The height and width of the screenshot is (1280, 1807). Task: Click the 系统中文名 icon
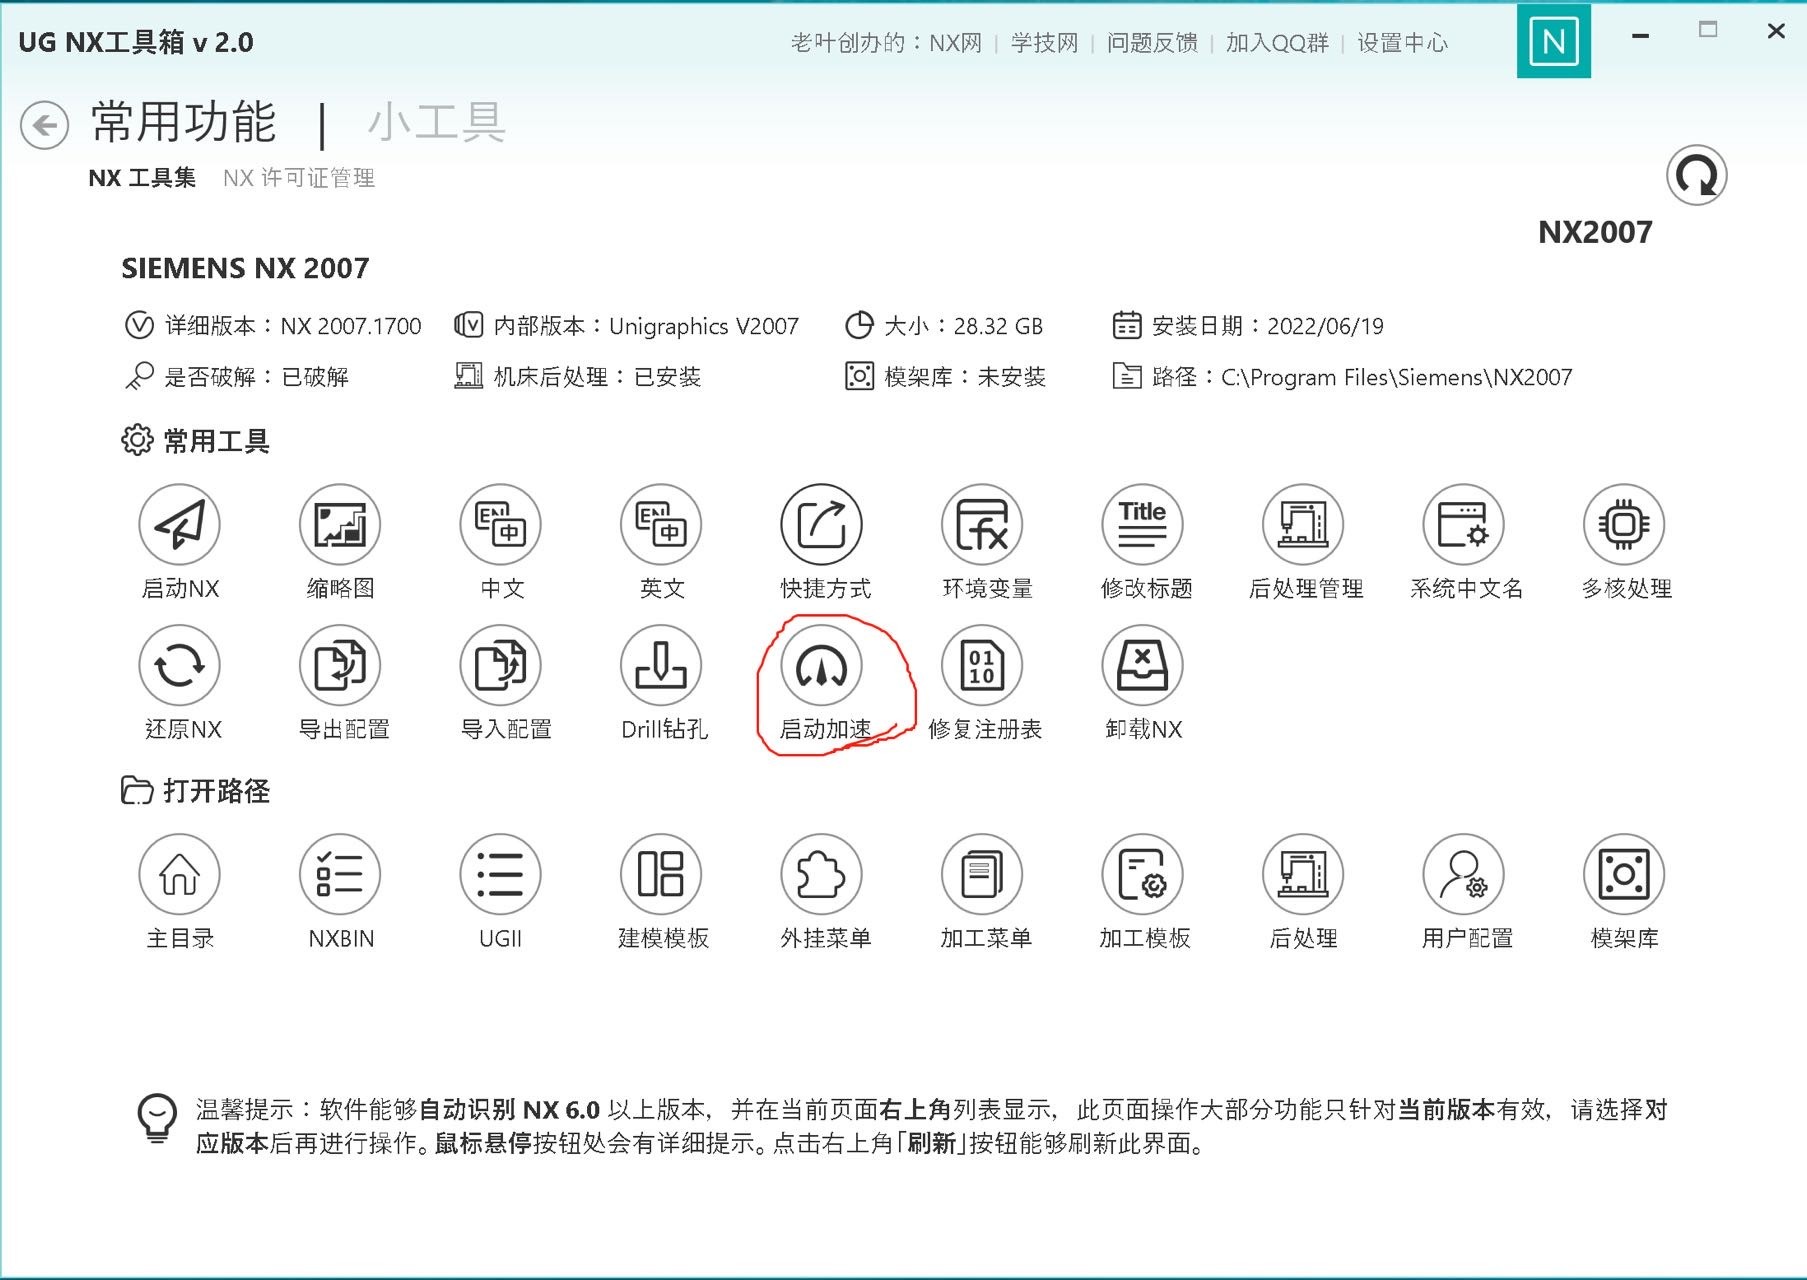click(1464, 525)
